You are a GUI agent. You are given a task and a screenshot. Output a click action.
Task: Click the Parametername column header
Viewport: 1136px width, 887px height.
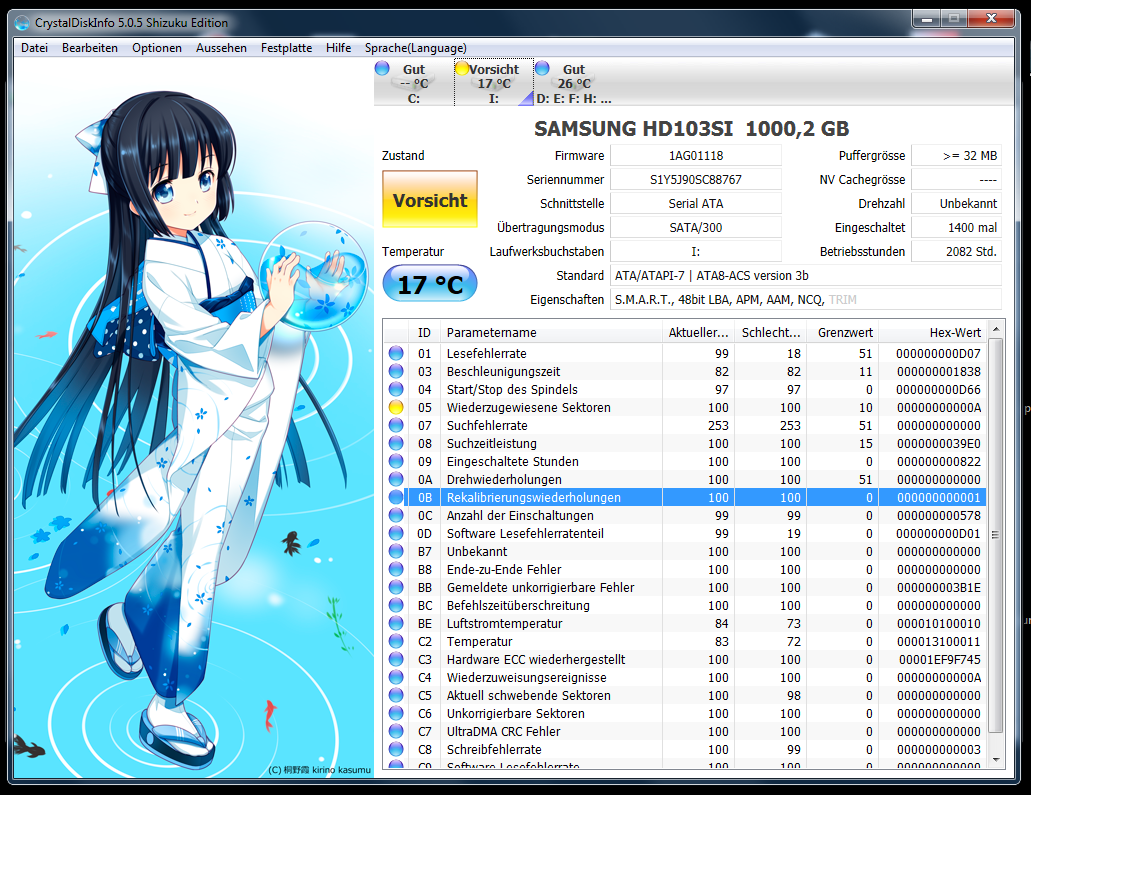(x=551, y=332)
